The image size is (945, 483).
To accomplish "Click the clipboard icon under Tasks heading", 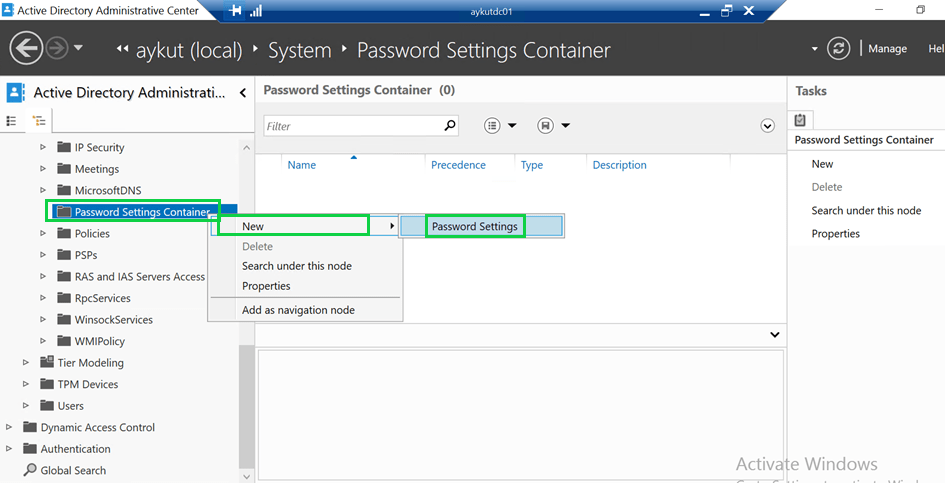I will 800,120.
